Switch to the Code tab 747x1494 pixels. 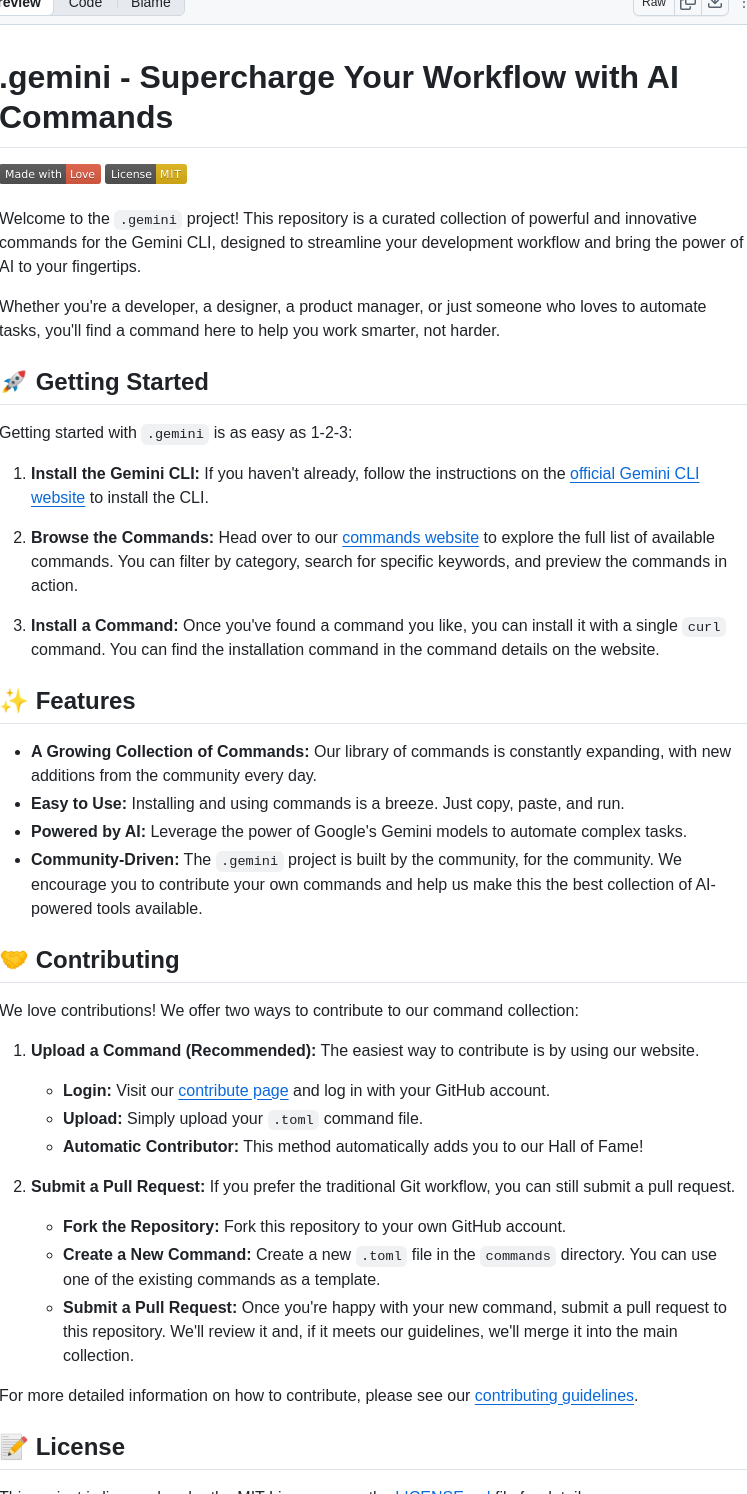[x=84, y=4]
